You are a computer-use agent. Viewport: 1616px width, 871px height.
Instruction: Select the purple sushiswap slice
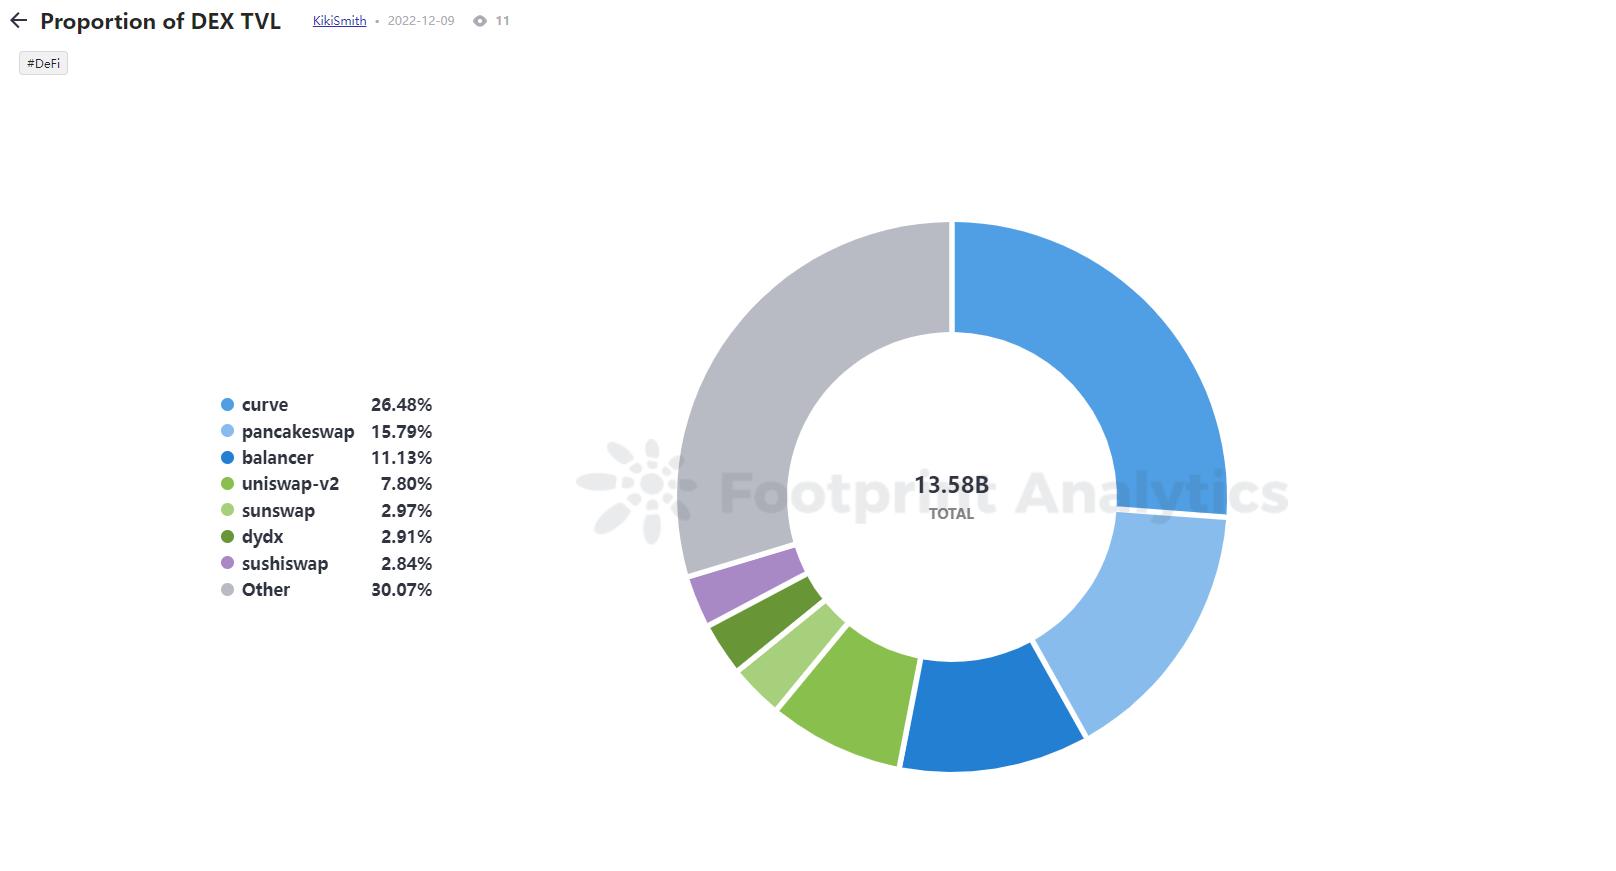point(745,585)
